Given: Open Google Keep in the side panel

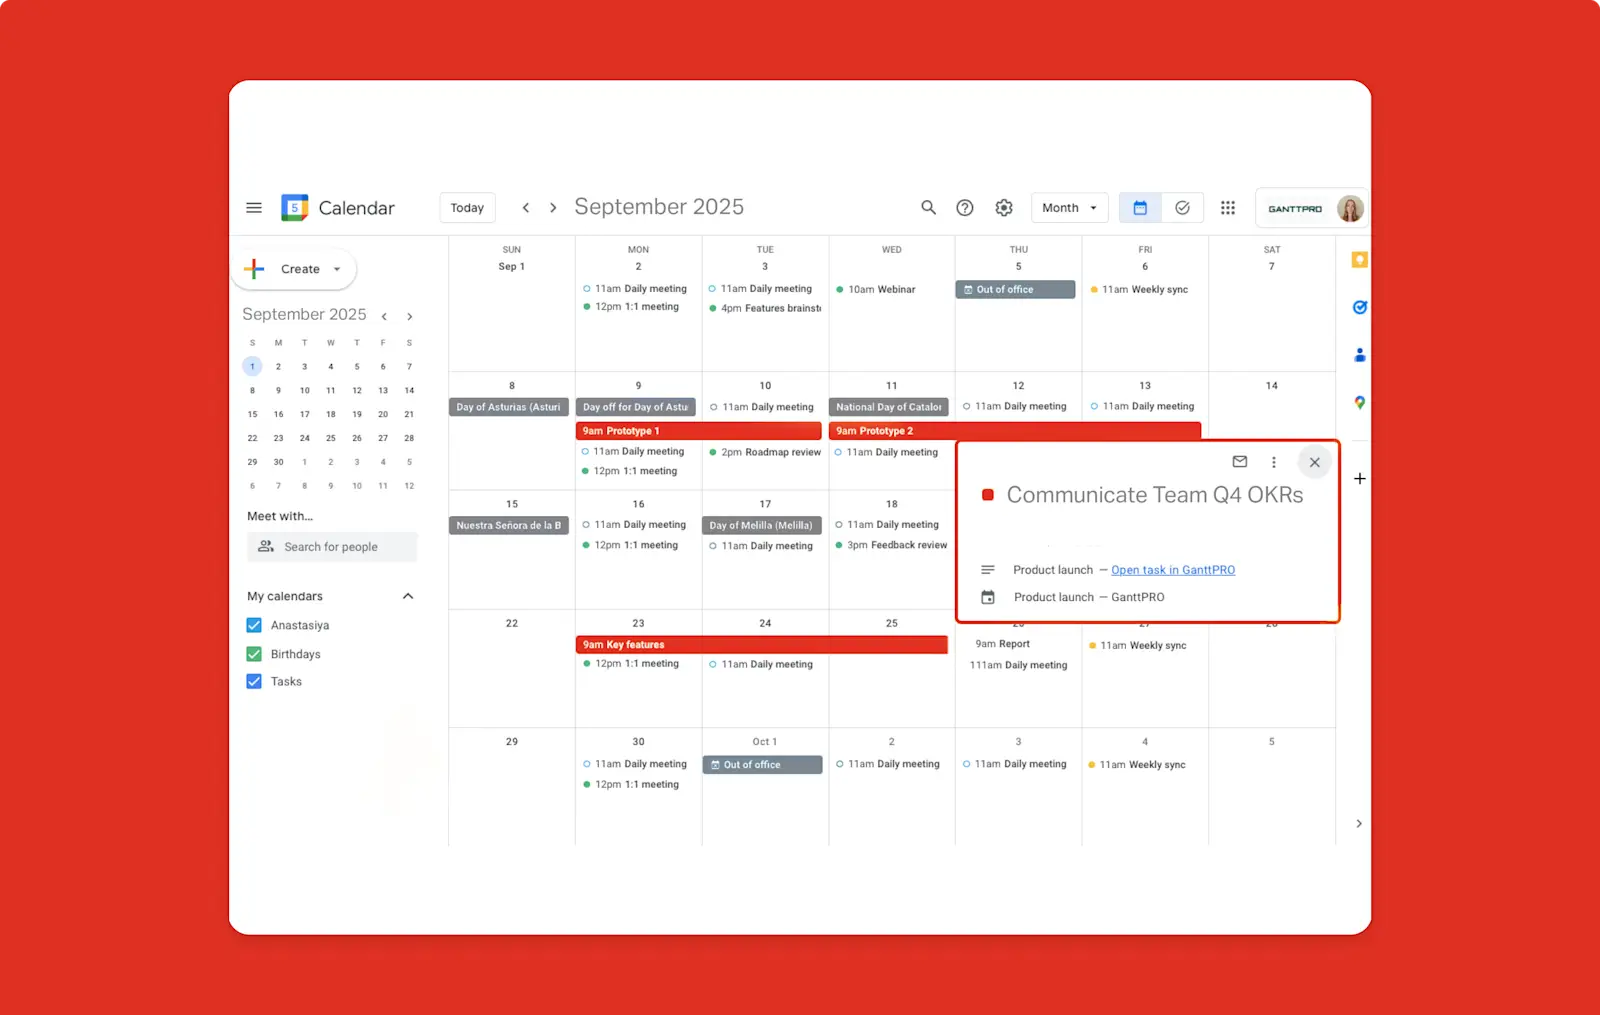Looking at the screenshot, I should point(1359,259).
